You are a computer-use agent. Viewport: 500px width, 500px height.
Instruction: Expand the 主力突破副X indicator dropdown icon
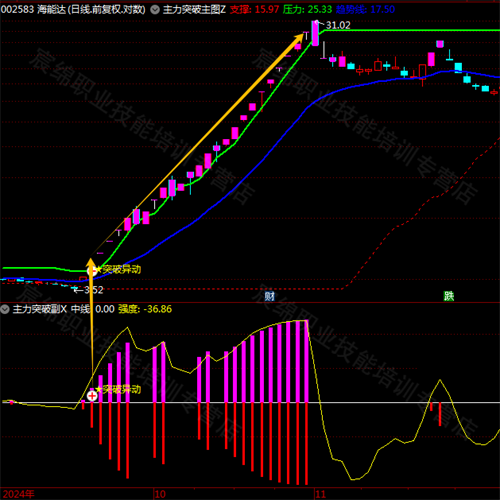5,309
